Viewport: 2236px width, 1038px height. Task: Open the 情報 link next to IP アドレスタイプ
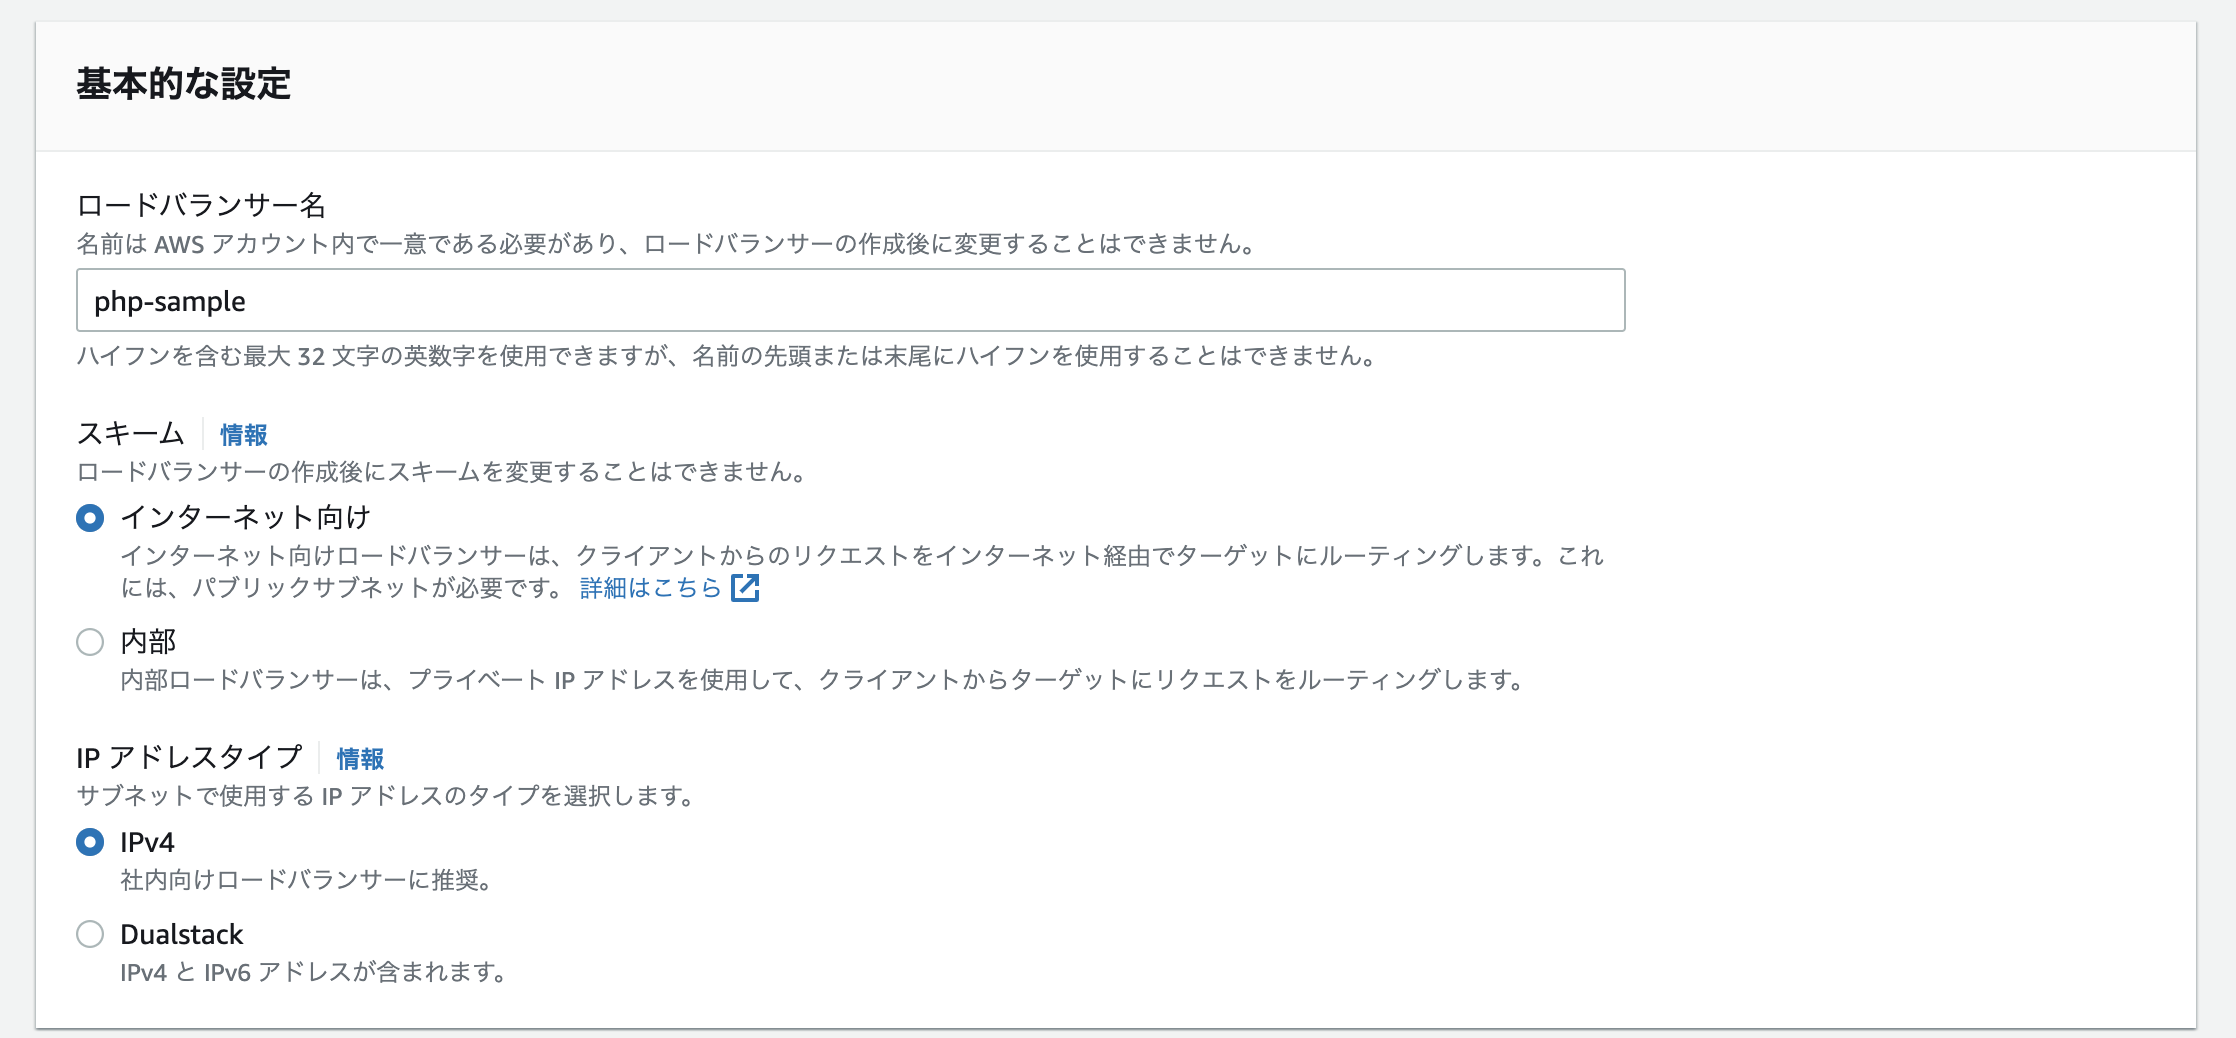pos(360,759)
